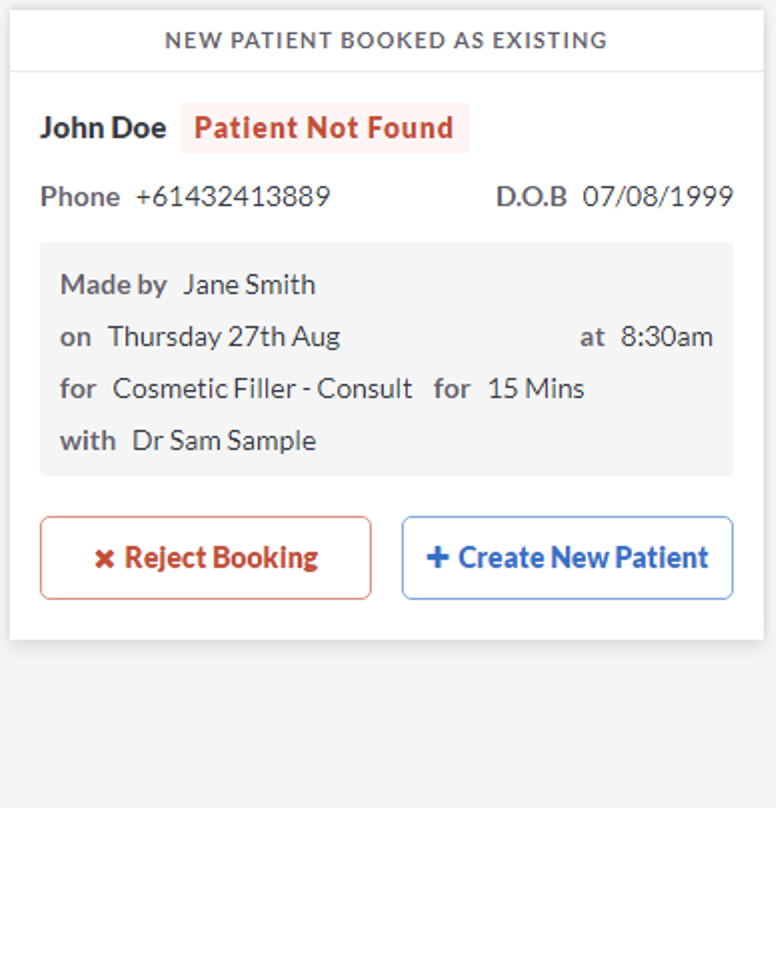776x973 pixels.
Task: Click the booker name Jane Smith
Action: (x=249, y=284)
